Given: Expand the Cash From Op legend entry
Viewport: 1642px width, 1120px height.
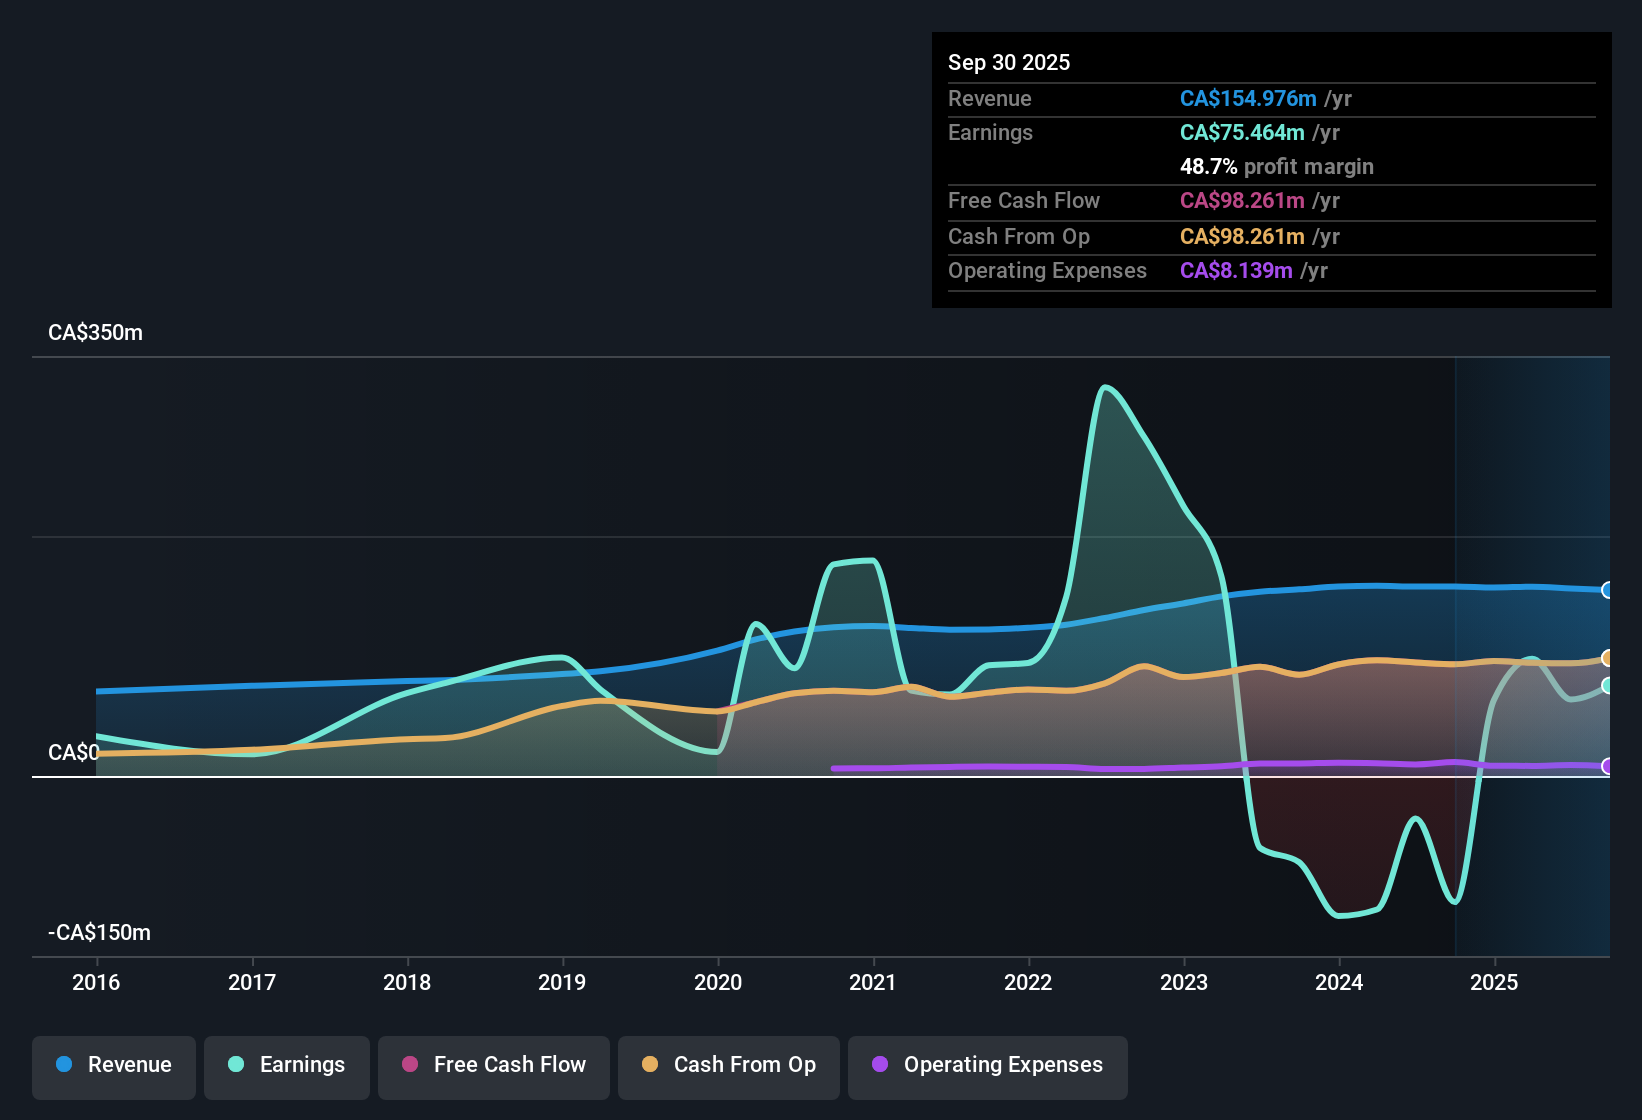Looking at the screenshot, I should point(728,1065).
